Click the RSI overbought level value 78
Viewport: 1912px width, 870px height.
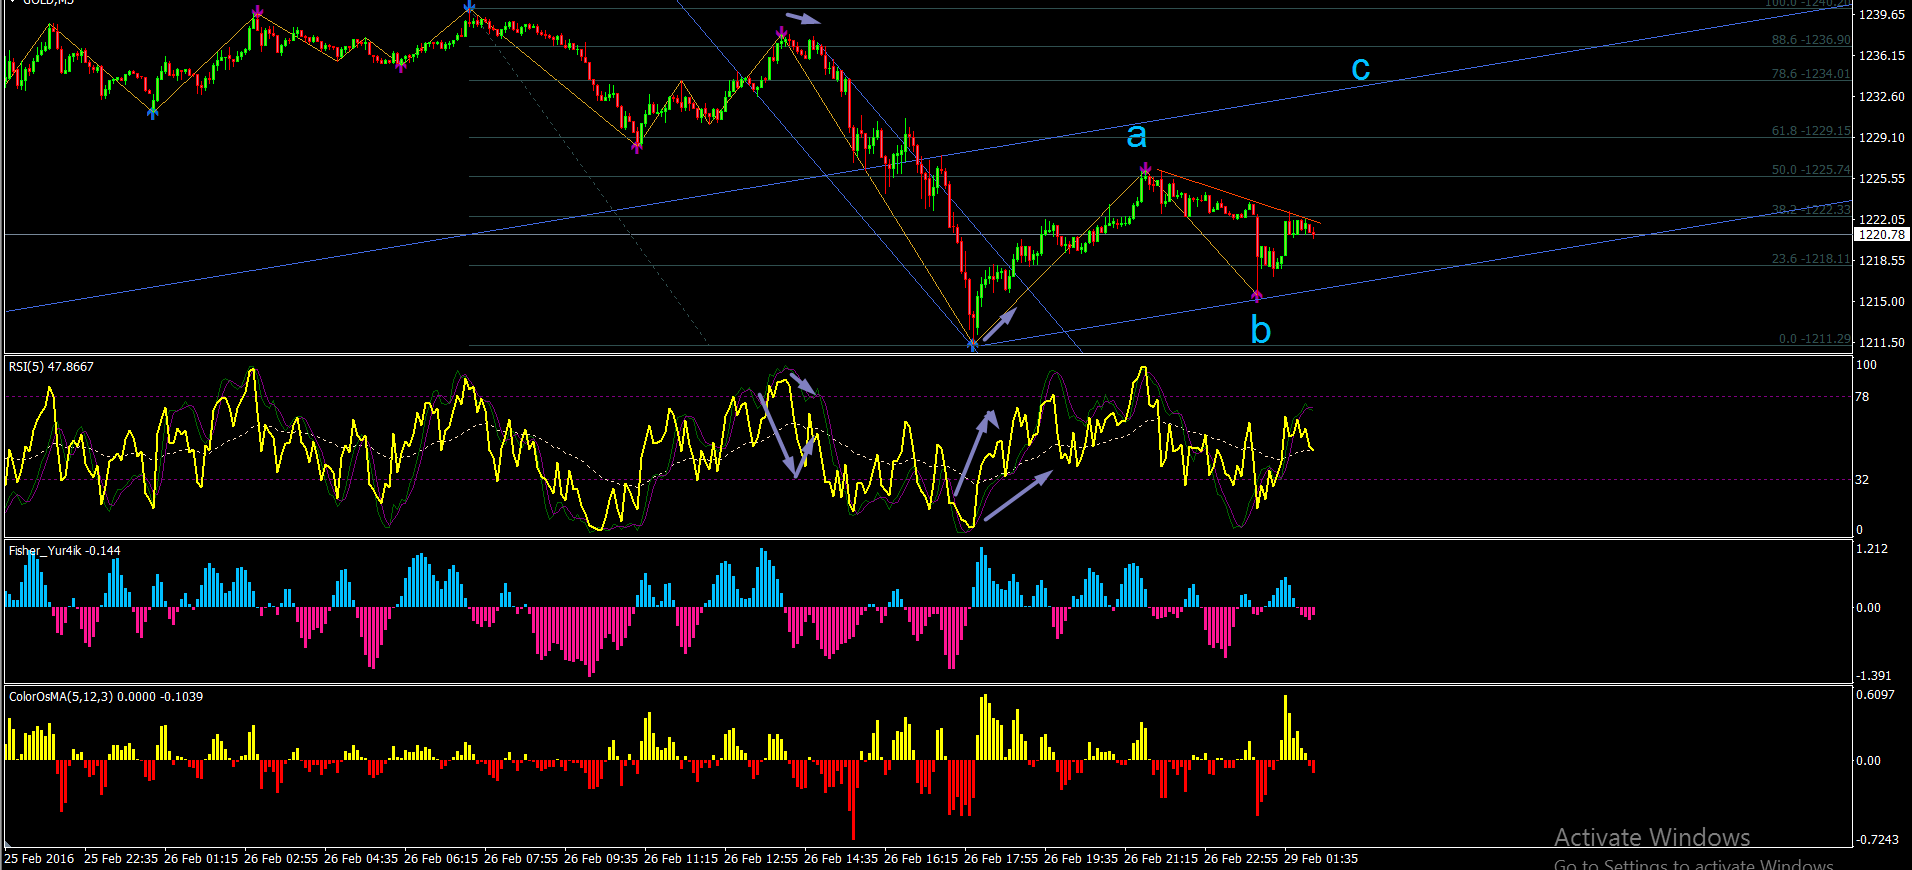[1862, 397]
